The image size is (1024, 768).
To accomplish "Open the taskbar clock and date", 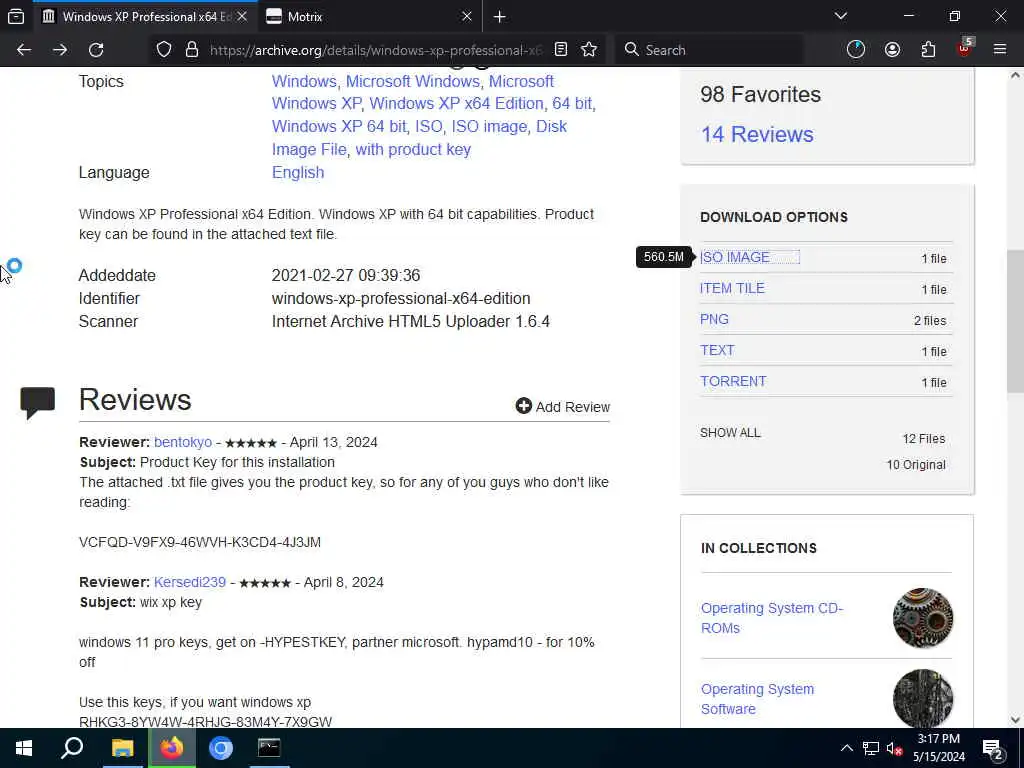I will (938, 748).
